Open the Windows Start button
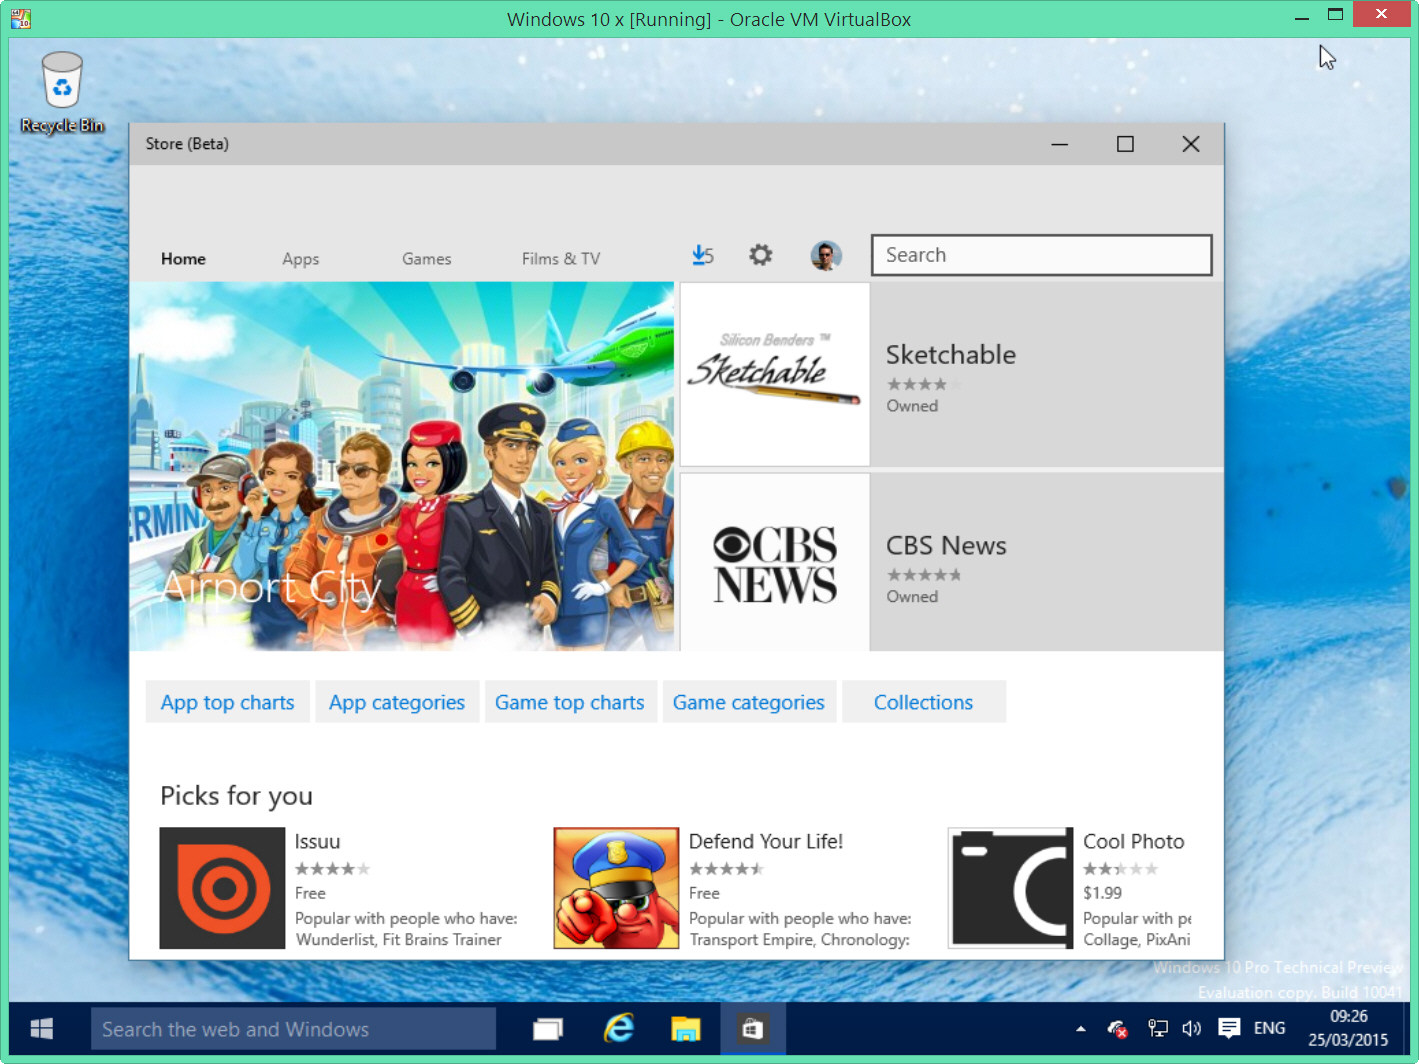Viewport: 1419px width, 1064px height. (42, 1029)
